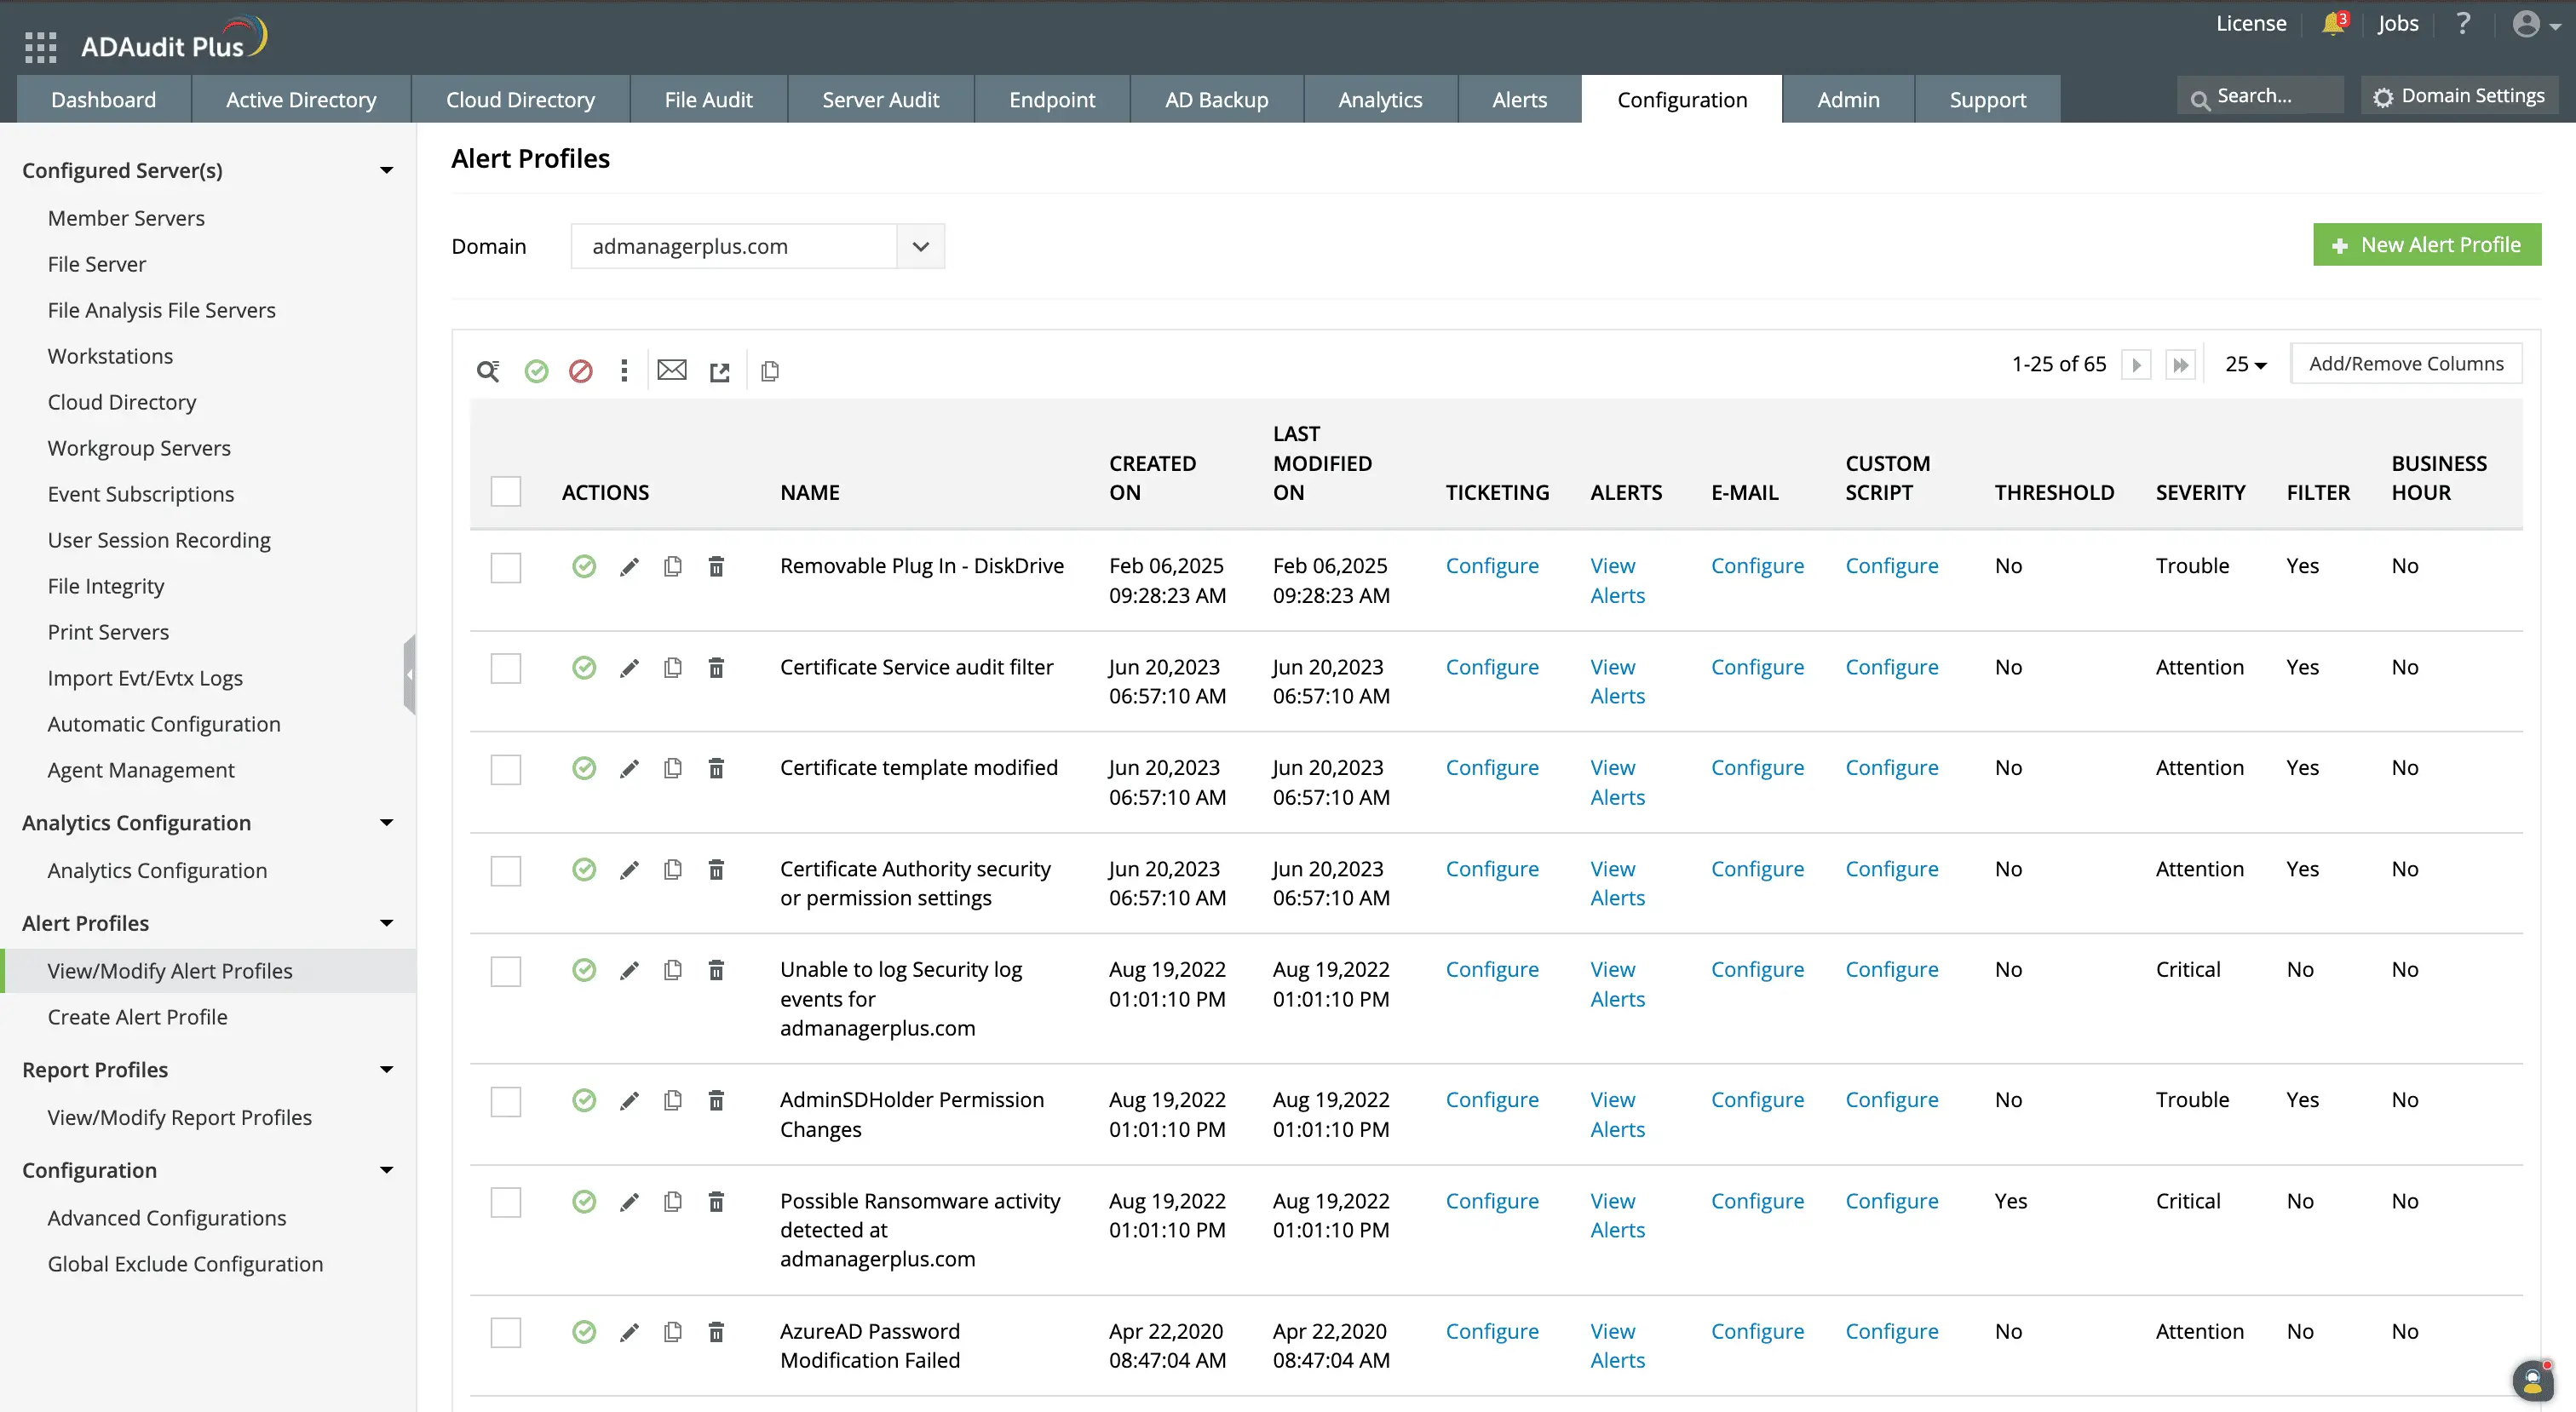Viewport: 2576px width, 1412px height.
Task: Select Unable to log Security log row checkbox
Action: [x=506, y=972]
